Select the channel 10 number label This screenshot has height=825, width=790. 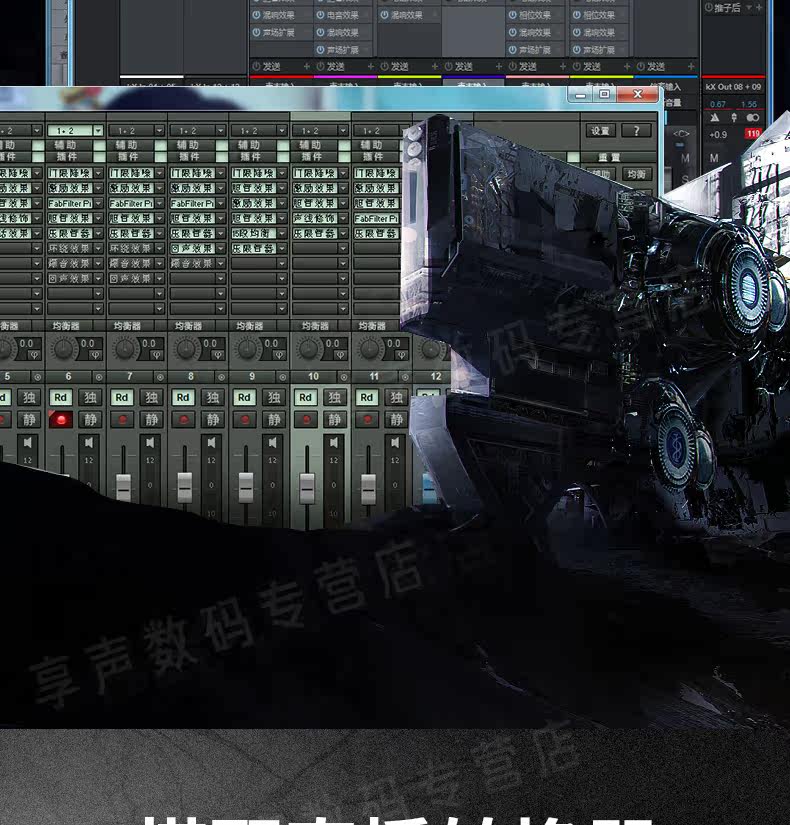pos(314,377)
